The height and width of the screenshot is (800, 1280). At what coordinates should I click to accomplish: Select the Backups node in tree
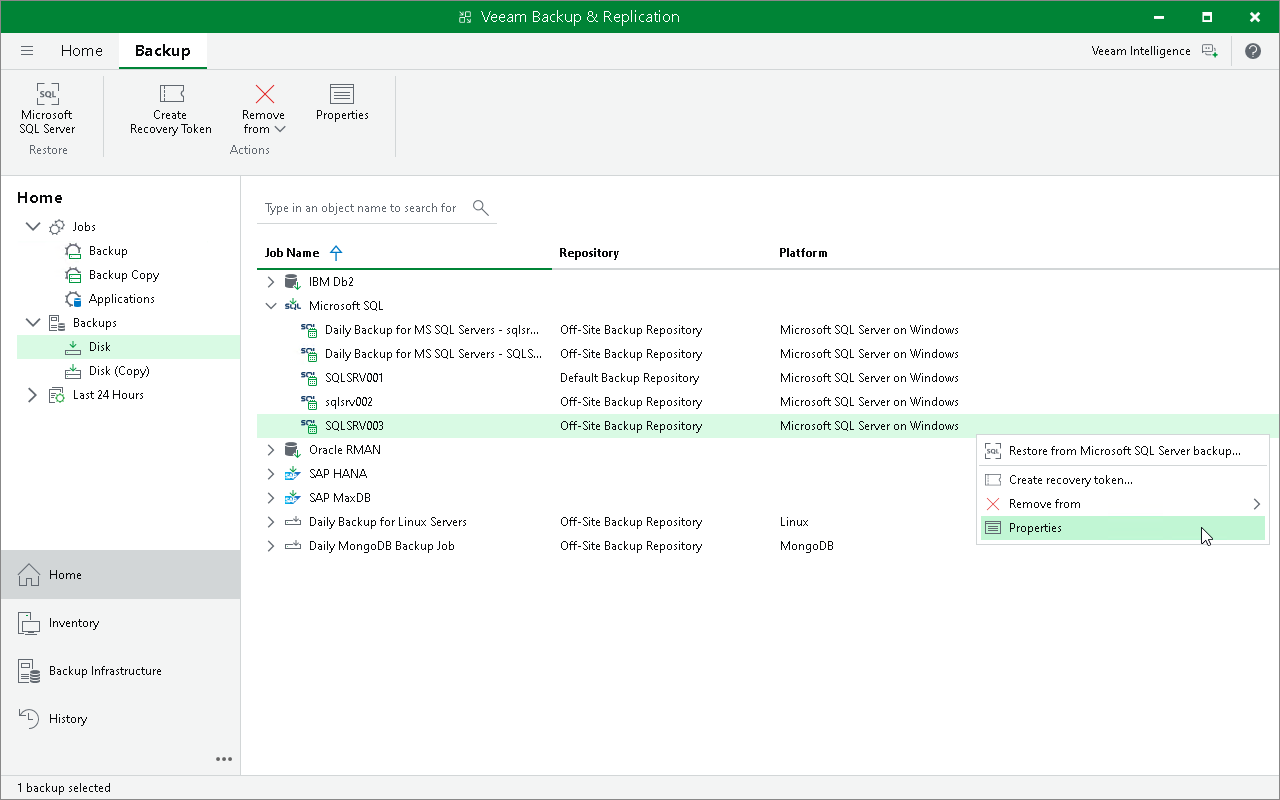click(95, 323)
